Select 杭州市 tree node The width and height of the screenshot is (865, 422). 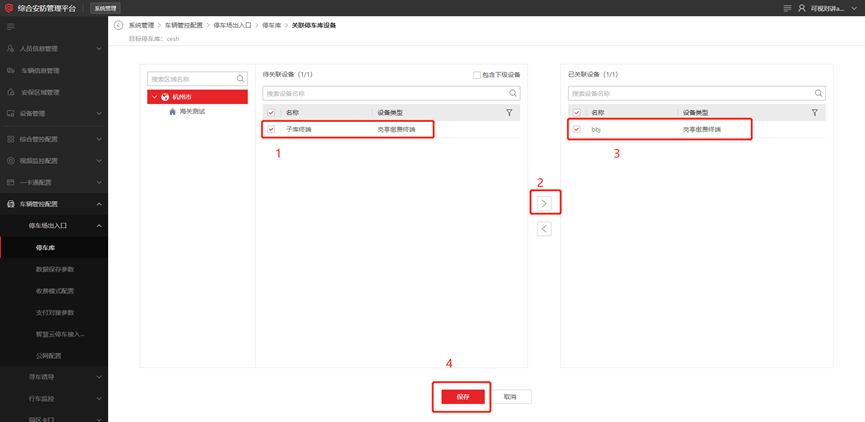click(197, 97)
